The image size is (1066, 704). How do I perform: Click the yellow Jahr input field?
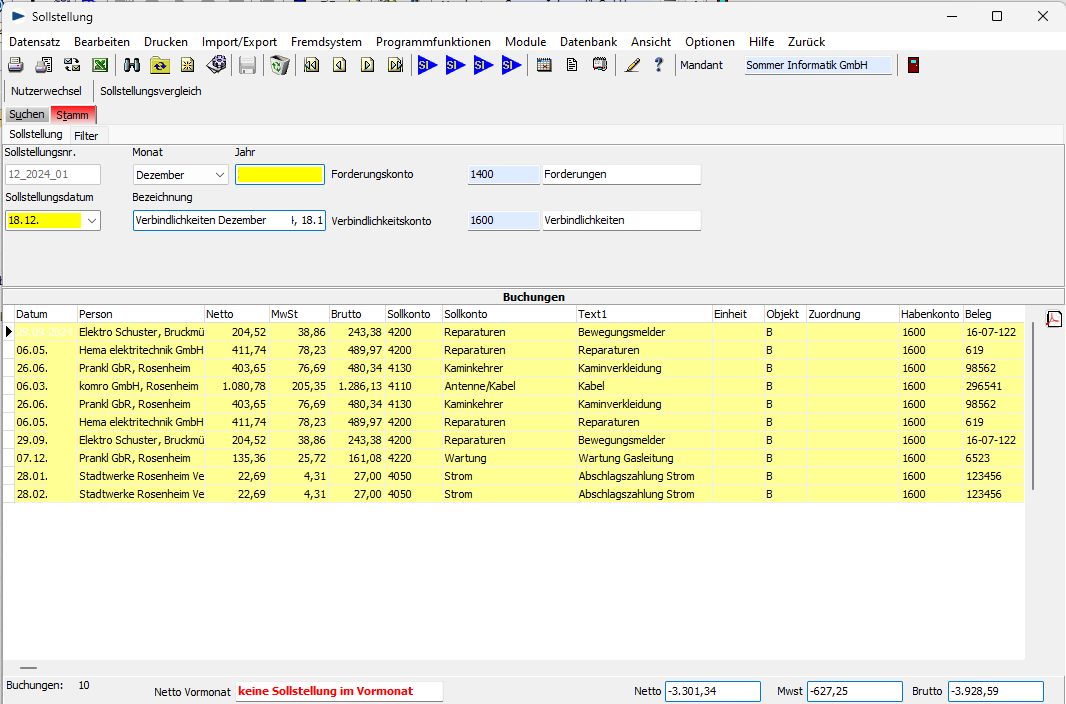click(x=280, y=175)
